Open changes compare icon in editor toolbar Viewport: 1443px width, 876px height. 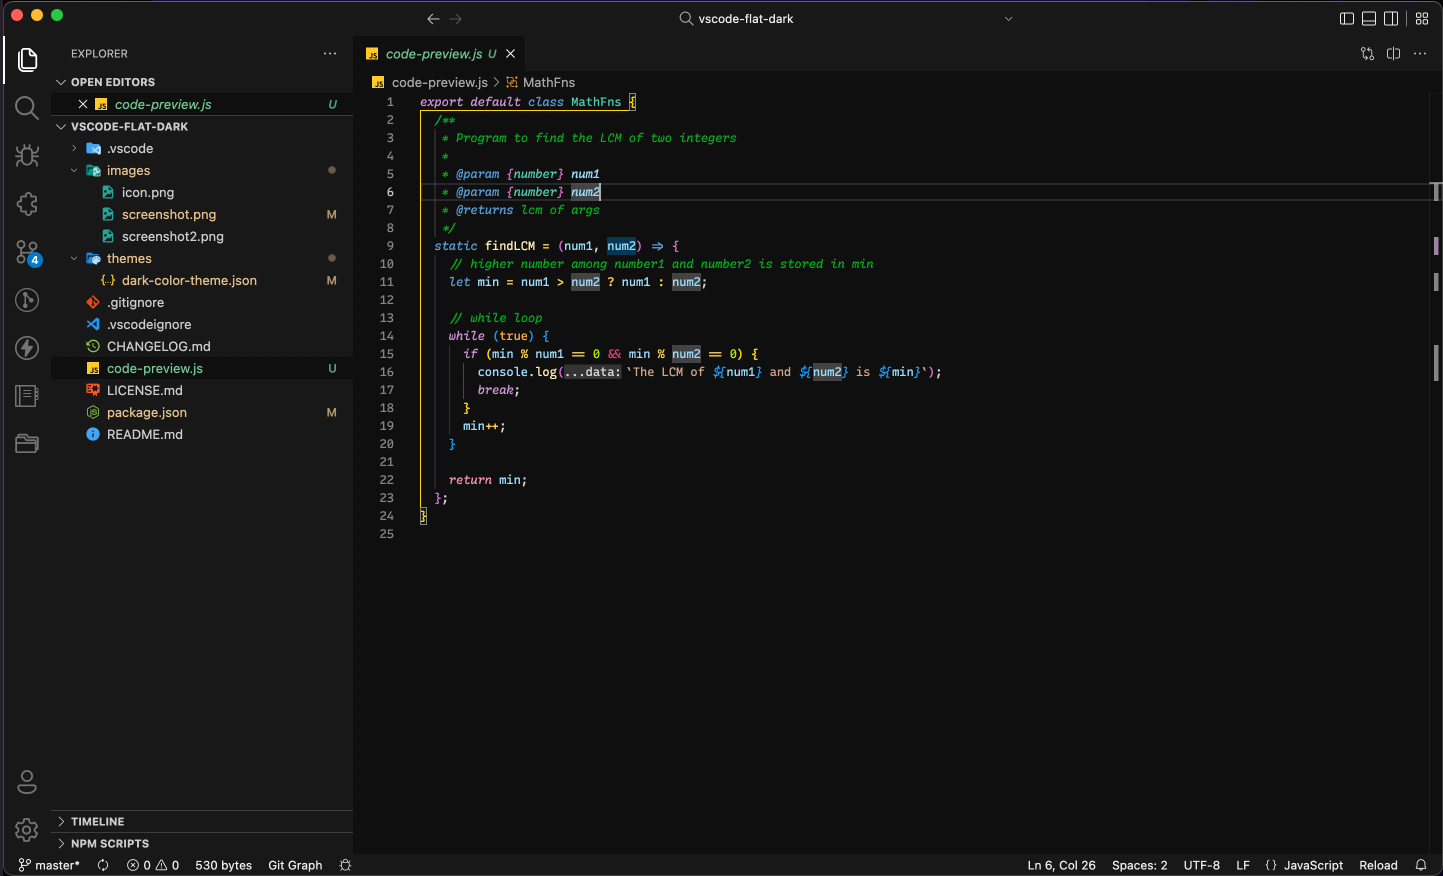1367,54
